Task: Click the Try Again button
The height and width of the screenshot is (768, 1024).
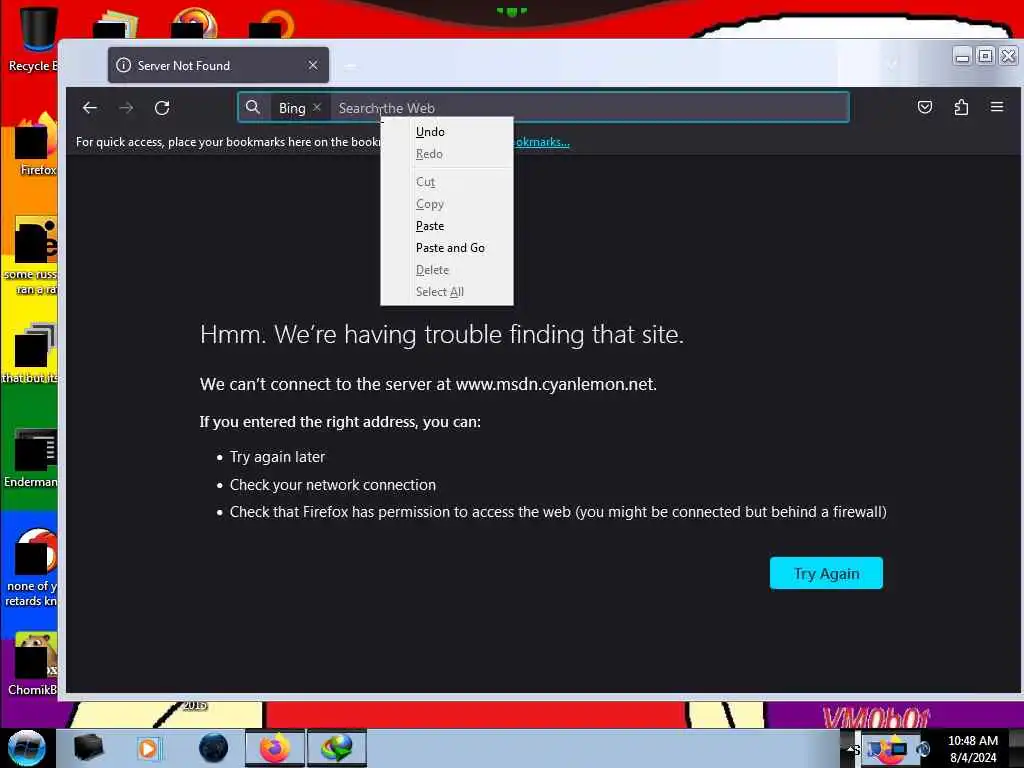Action: (826, 573)
